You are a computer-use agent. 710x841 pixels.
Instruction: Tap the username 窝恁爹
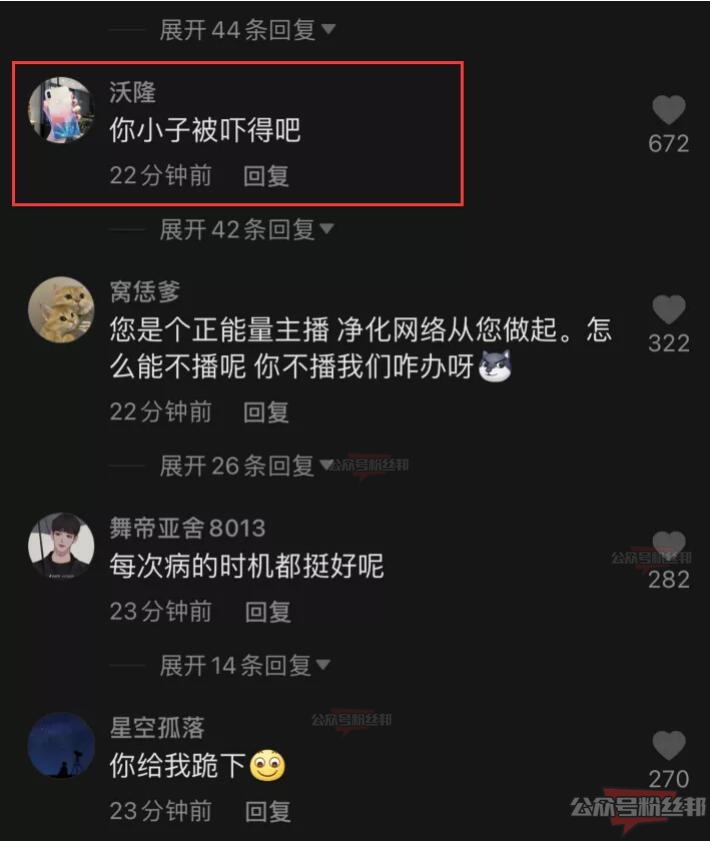click(145, 292)
